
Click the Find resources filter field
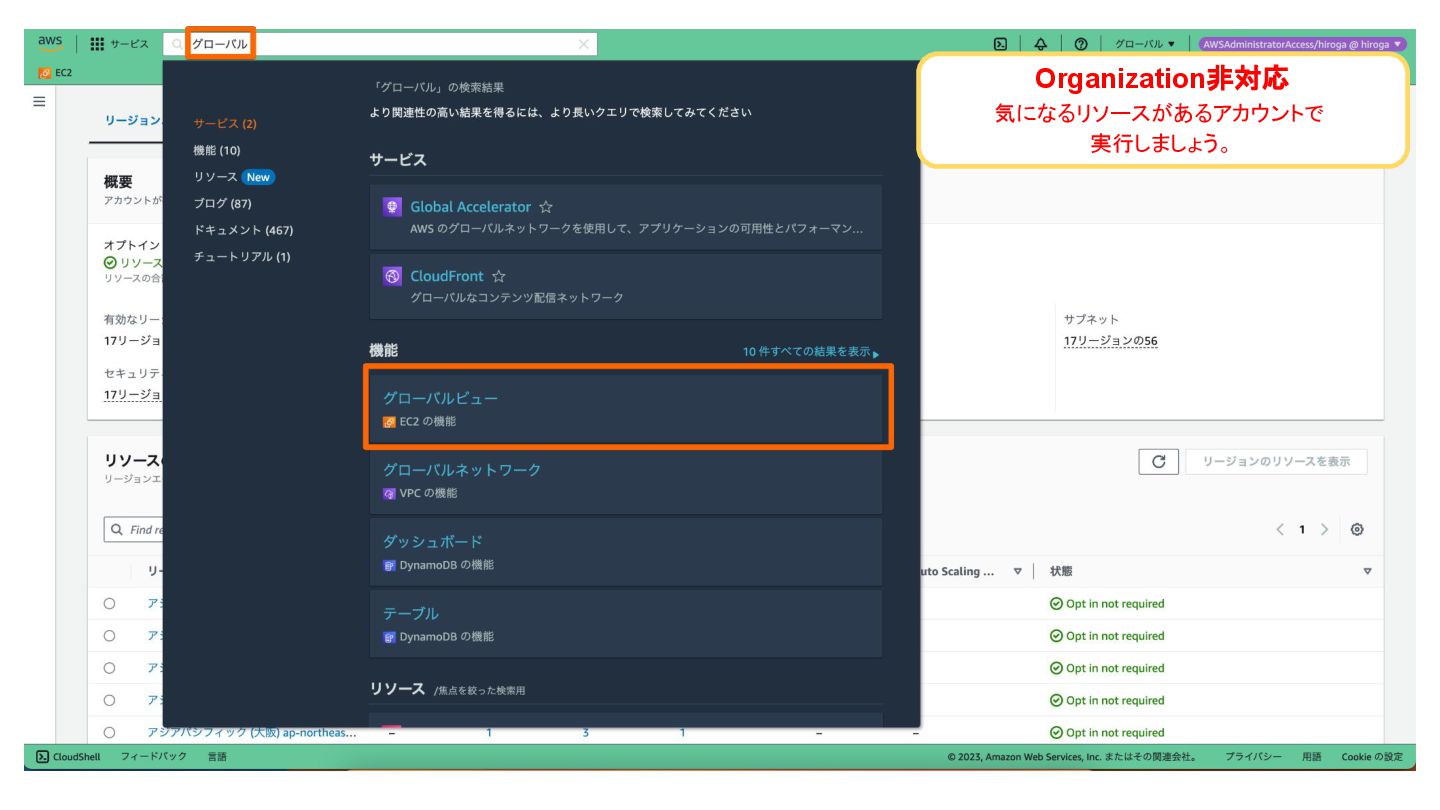(135, 530)
